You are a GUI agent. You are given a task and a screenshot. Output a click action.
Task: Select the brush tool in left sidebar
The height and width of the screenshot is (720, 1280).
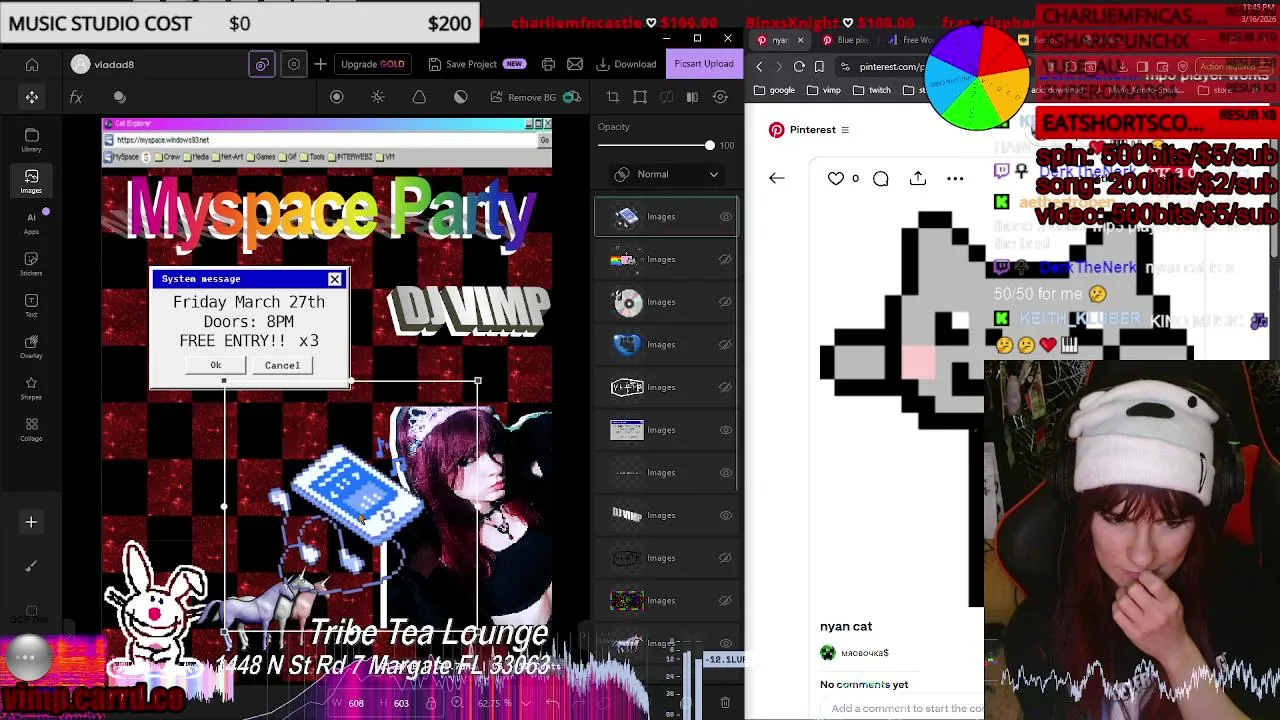click(x=31, y=566)
